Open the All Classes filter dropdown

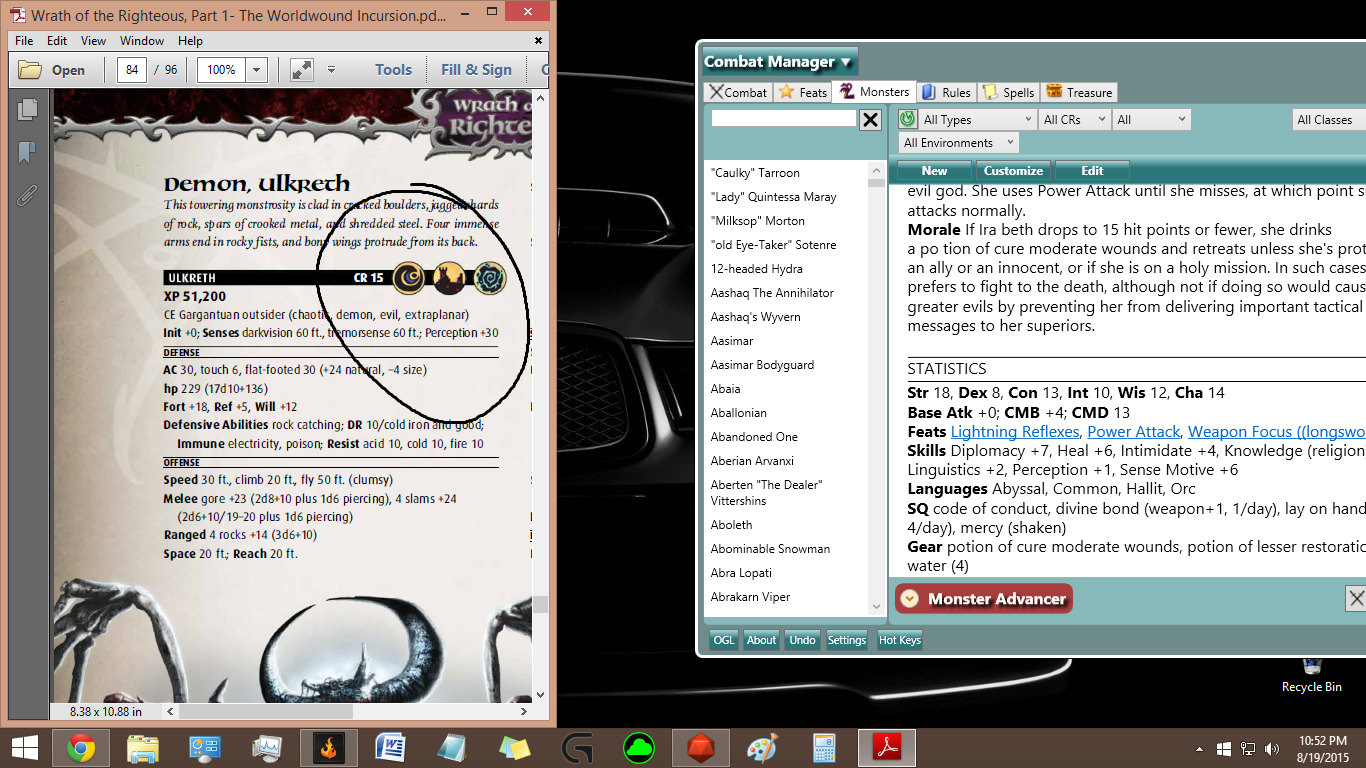pos(1329,119)
